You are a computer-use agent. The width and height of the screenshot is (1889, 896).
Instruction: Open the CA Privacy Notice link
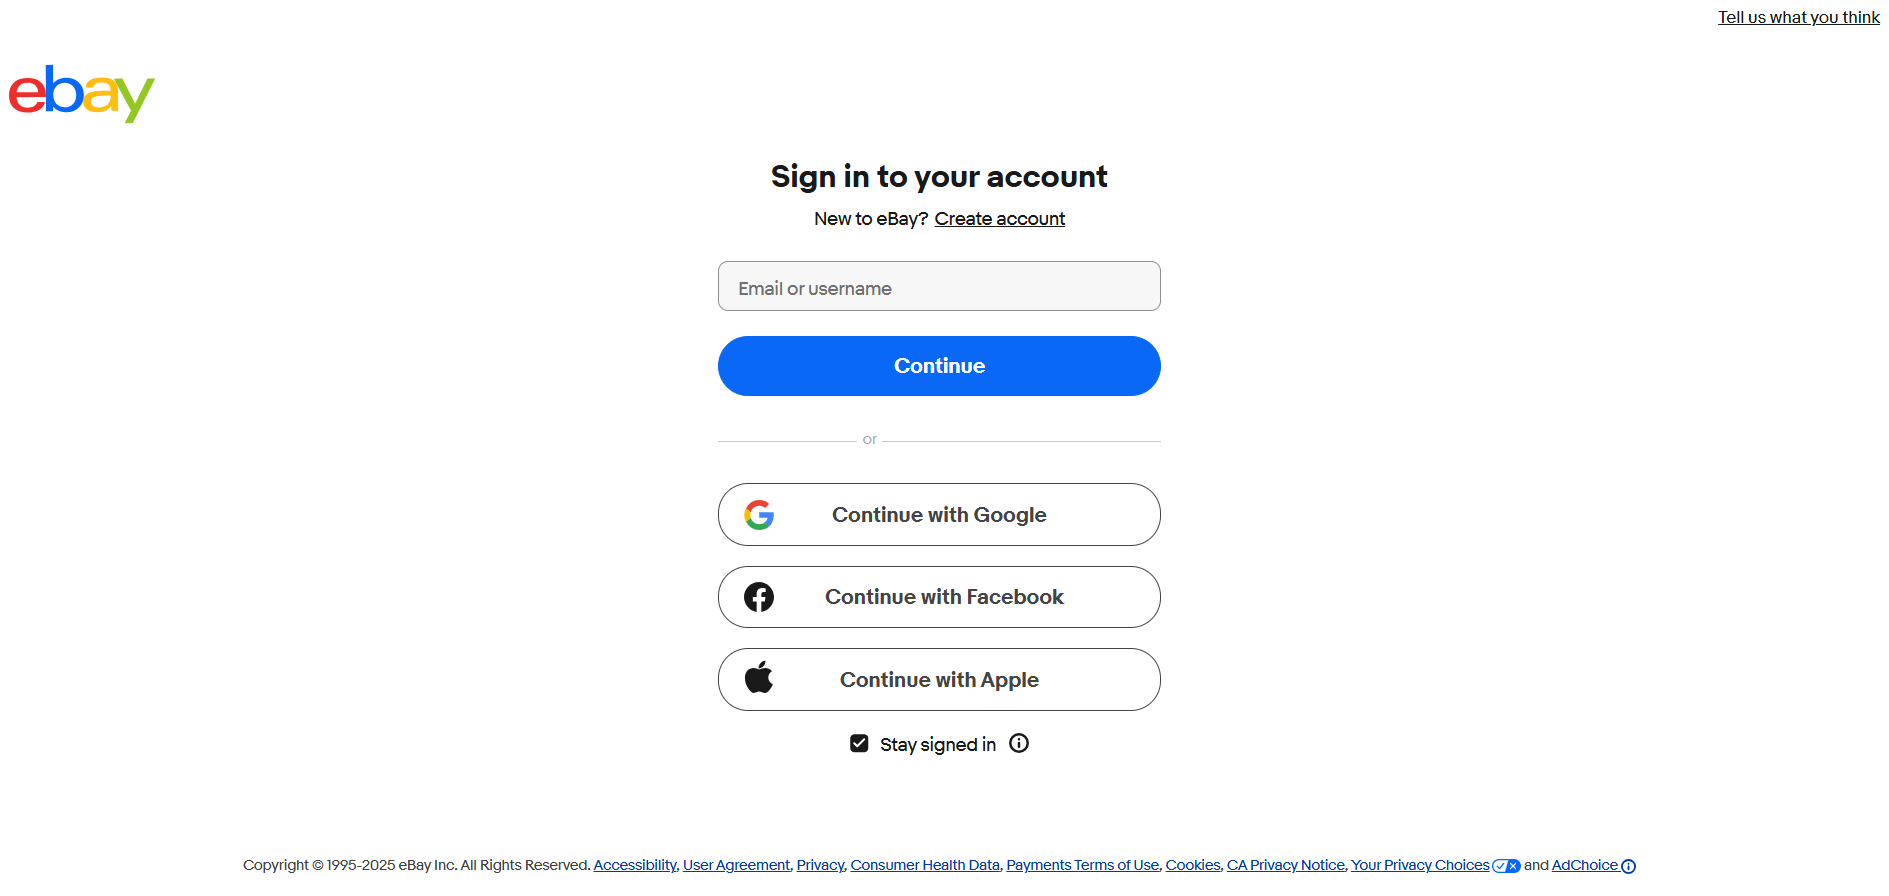pos(1285,865)
